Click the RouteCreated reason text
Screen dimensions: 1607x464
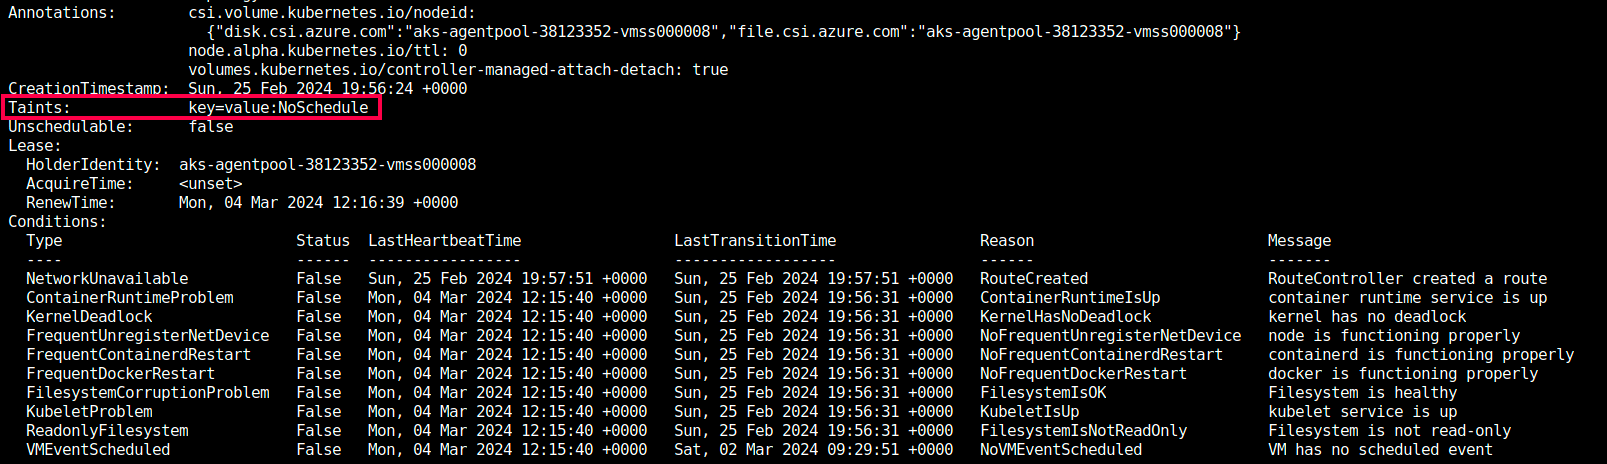pos(1034,279)
